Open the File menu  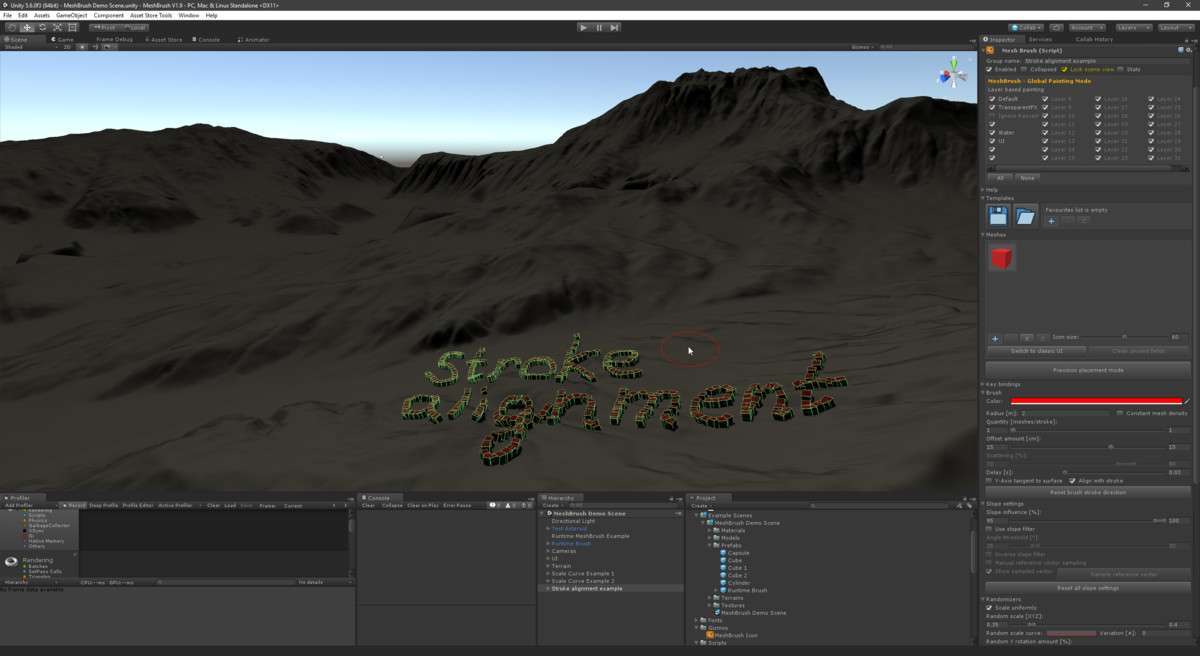point(8,16)
